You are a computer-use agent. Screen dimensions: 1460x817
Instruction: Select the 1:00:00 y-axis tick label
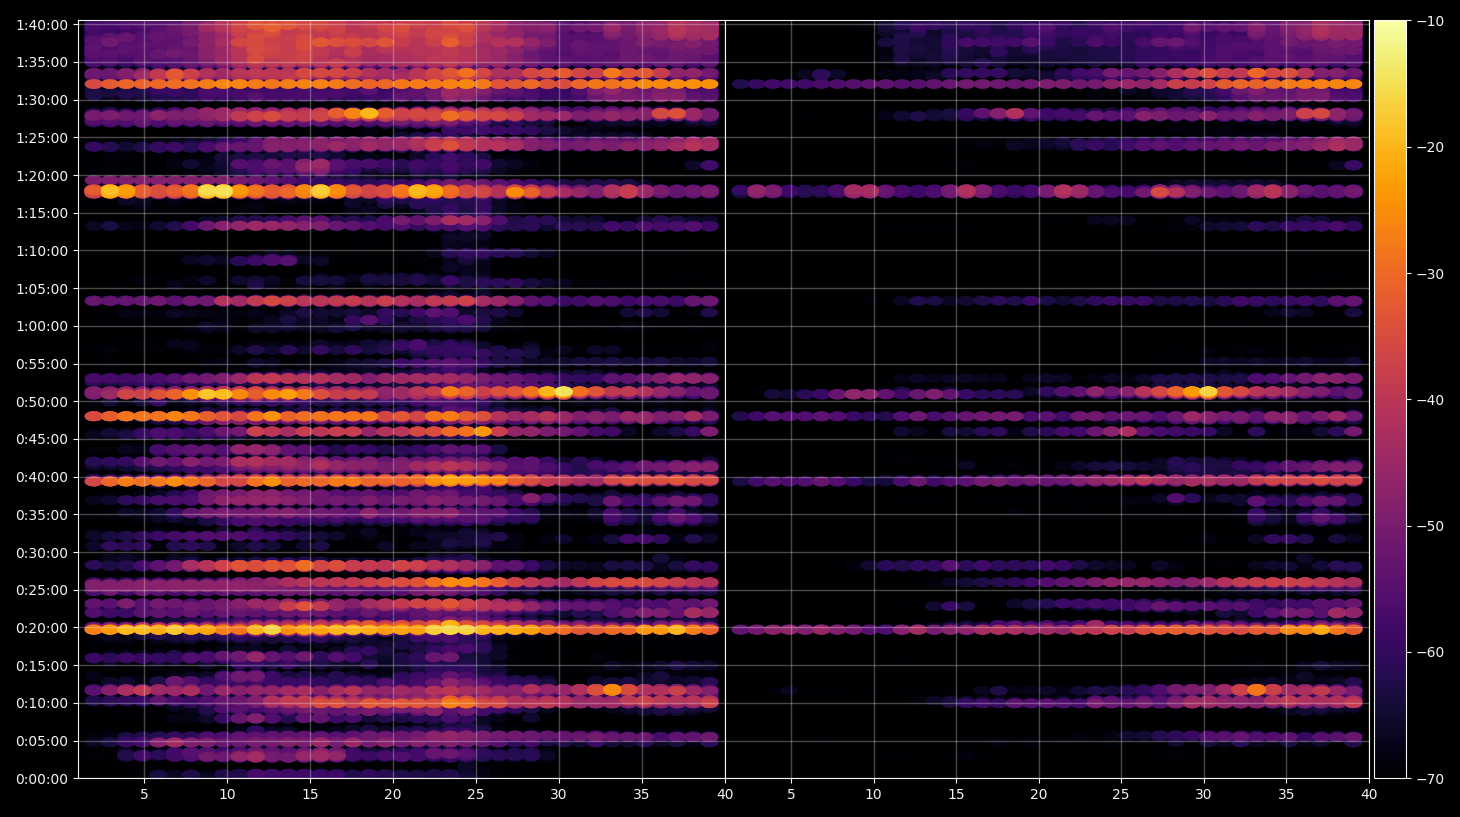(x=42, y=326)
